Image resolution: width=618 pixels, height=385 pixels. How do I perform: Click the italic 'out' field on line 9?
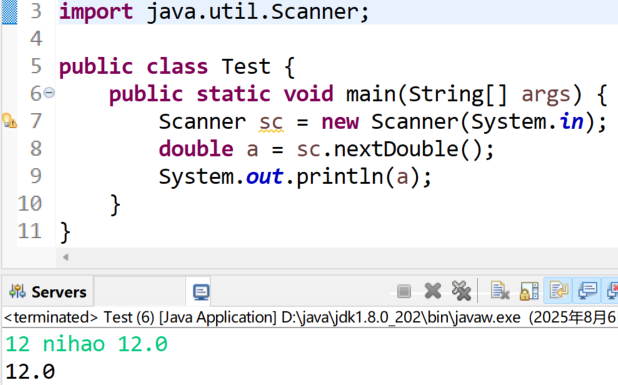(x=264, y=177)
